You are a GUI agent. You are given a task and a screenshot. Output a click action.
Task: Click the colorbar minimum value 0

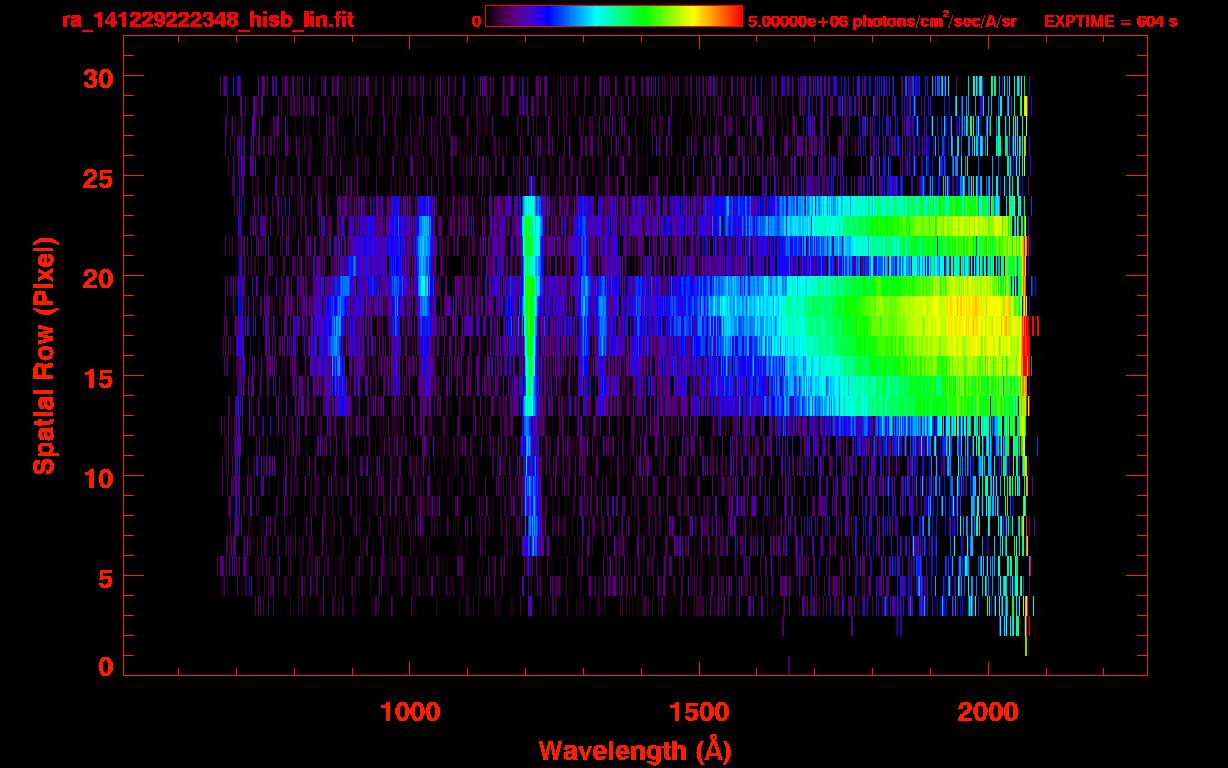click(476, 21)
